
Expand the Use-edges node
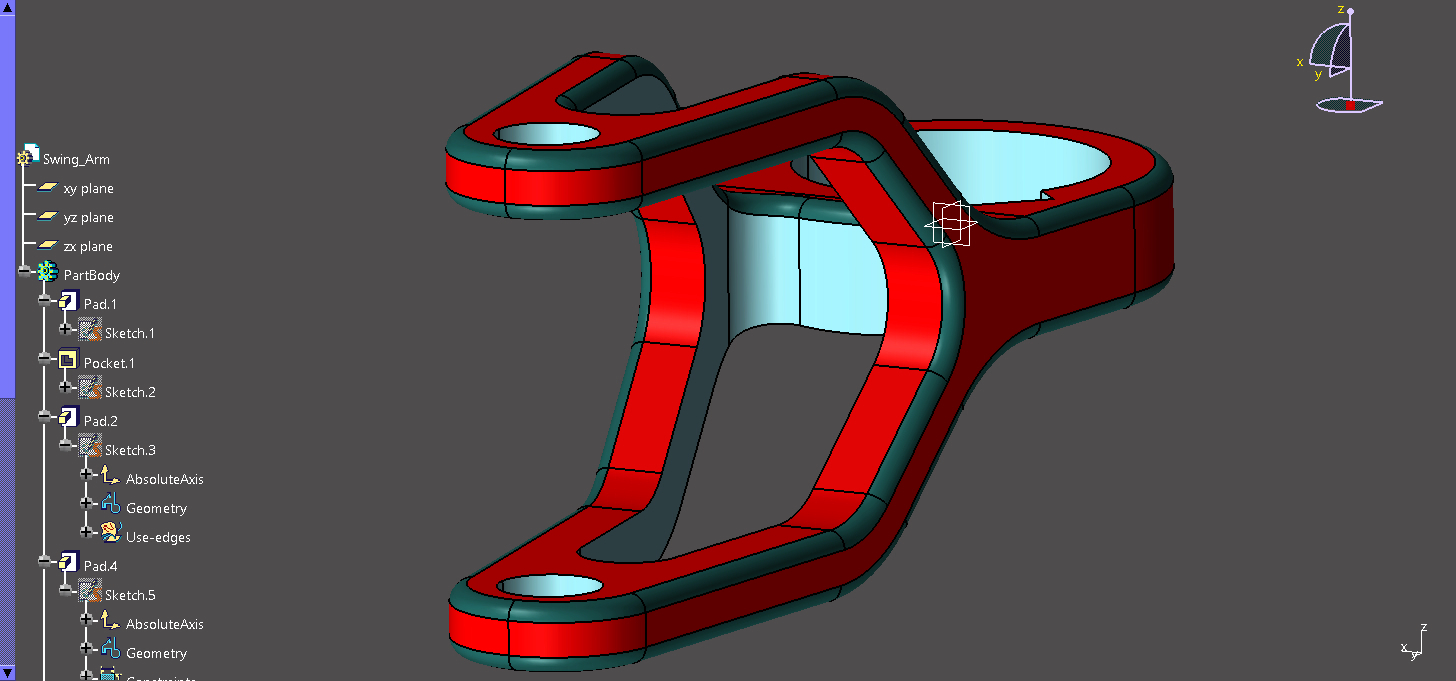pyautogui.click(x=87, y=533)
